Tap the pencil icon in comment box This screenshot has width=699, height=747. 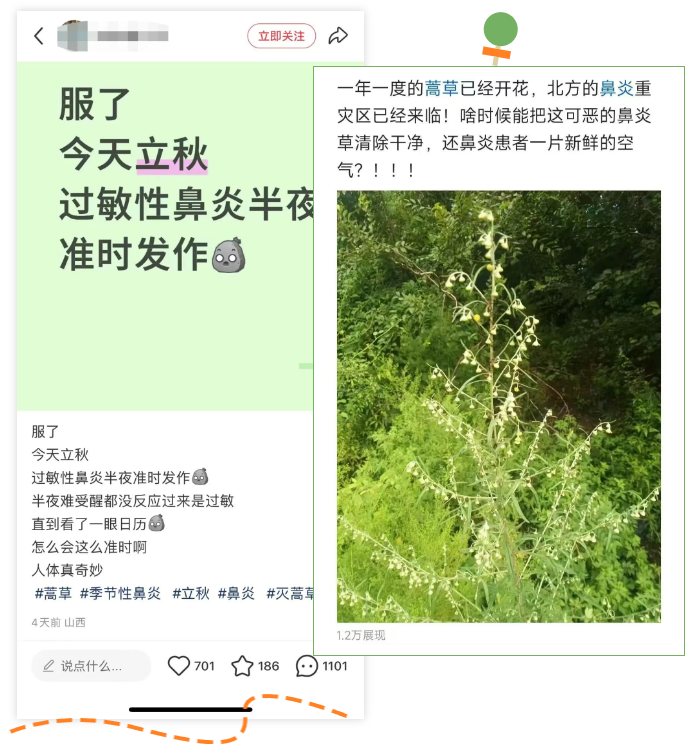click(x=48, y=666)
